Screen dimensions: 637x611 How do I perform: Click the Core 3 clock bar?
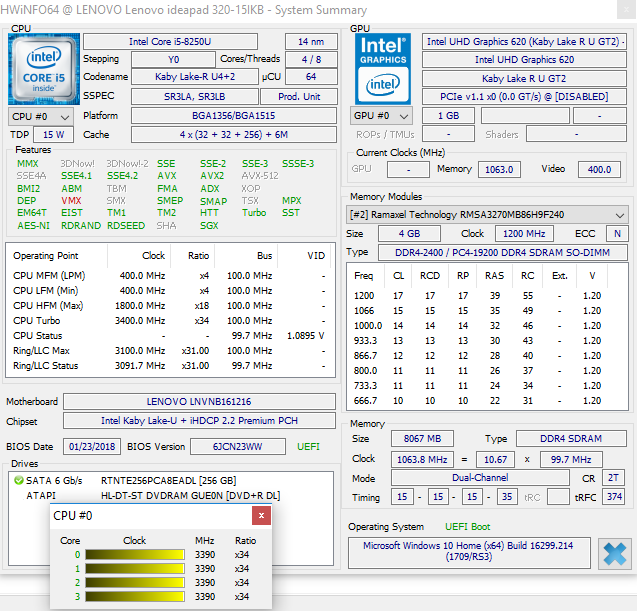click(x=135, y=596)
